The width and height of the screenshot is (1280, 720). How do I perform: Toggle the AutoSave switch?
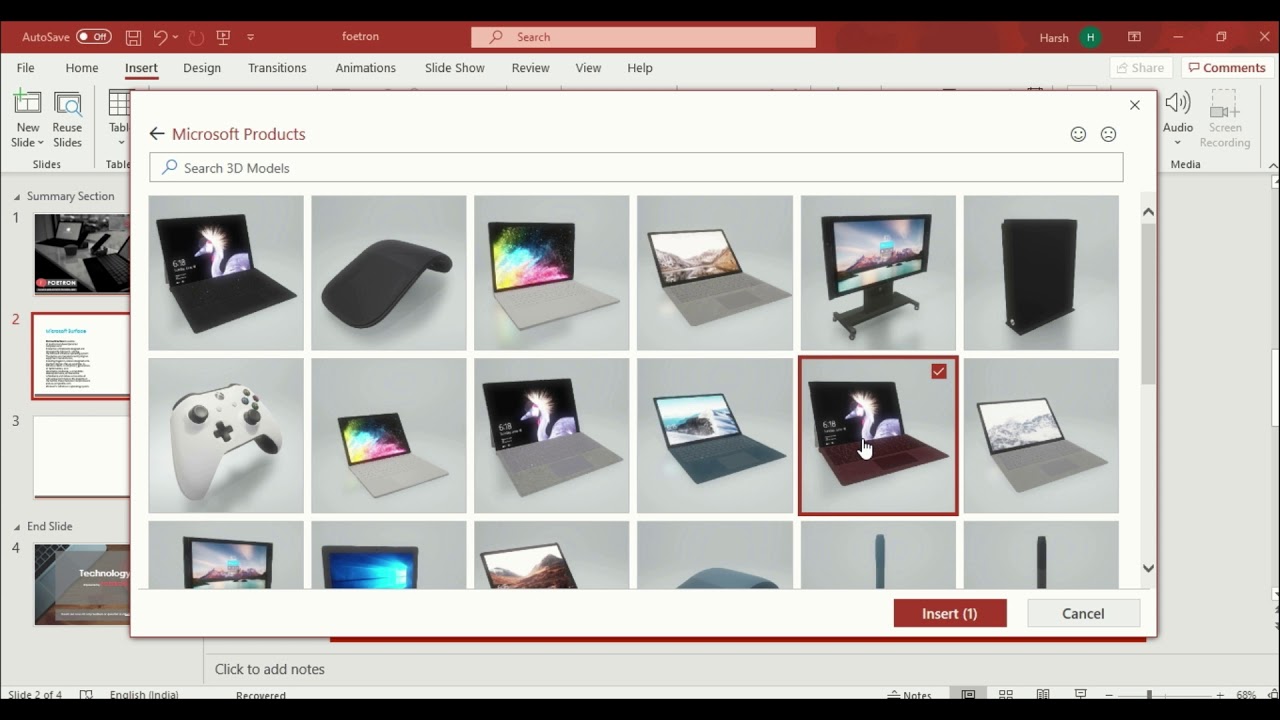coord(93,37)
